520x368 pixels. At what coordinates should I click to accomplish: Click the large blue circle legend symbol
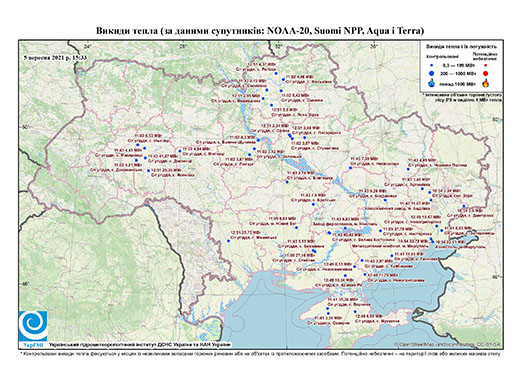(431, 73)
